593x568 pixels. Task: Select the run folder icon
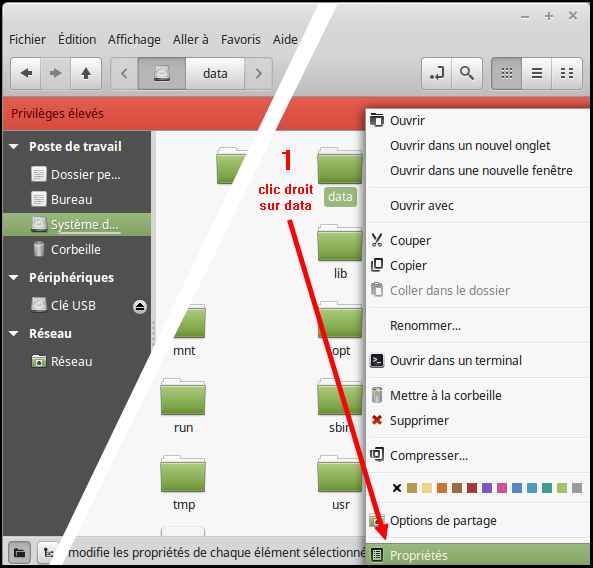[183, 397]
